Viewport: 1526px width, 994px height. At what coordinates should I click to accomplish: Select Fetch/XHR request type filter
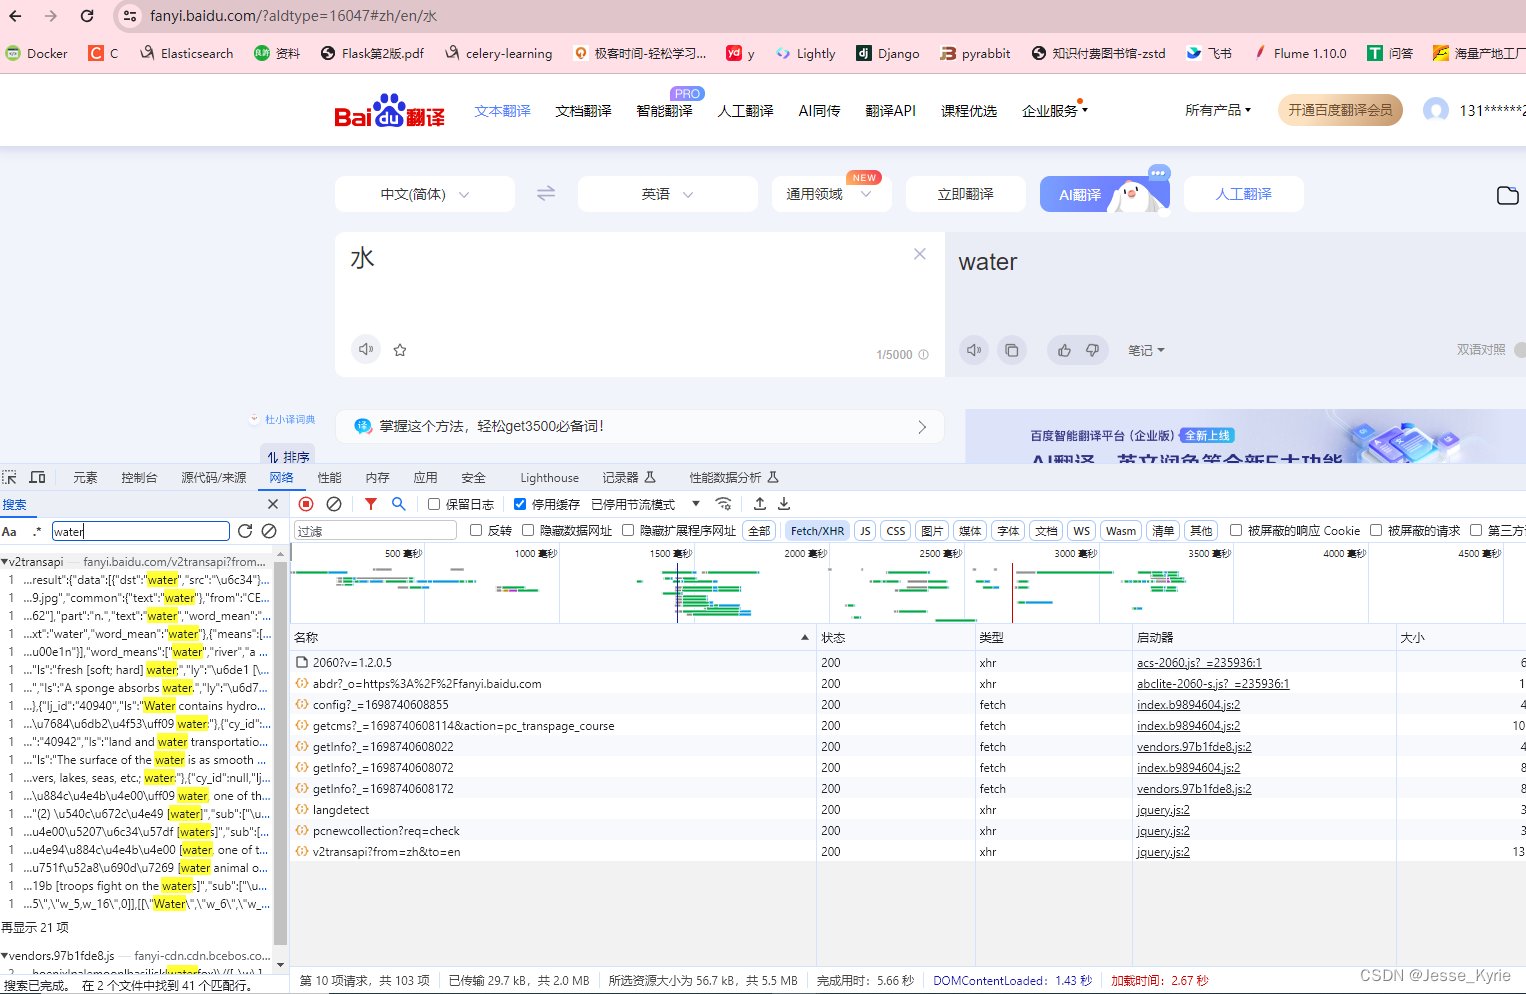coord(817,531)
